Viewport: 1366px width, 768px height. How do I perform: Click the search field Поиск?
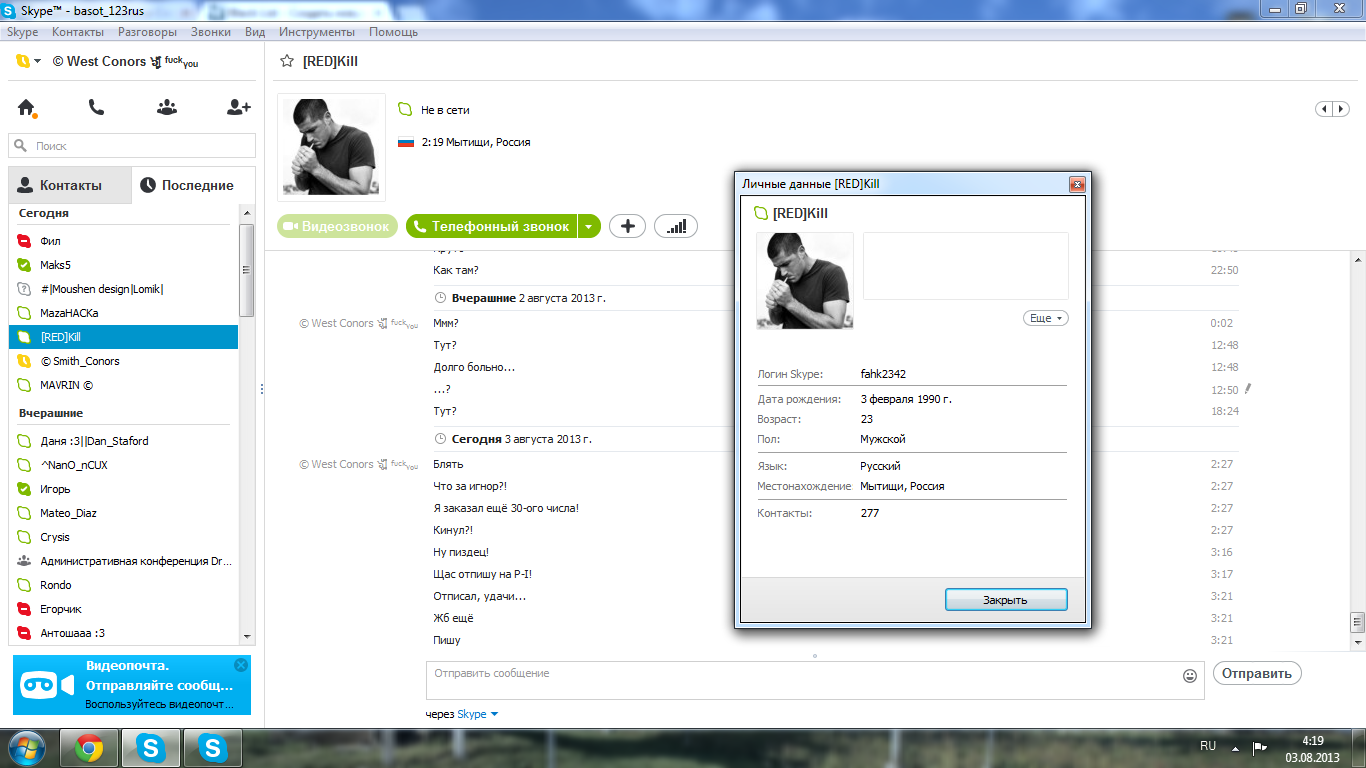pos(132,146)
